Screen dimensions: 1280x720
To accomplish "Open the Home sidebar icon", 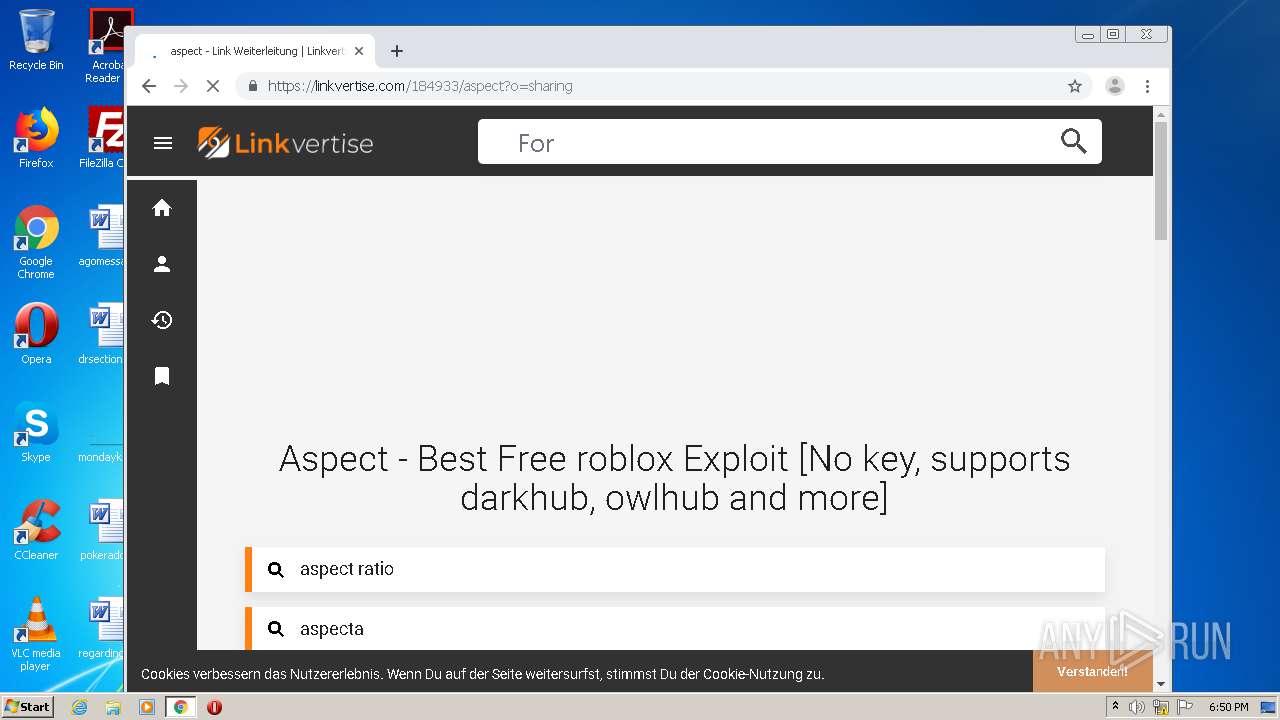I will pyautogui.click(x=162, y=208).
